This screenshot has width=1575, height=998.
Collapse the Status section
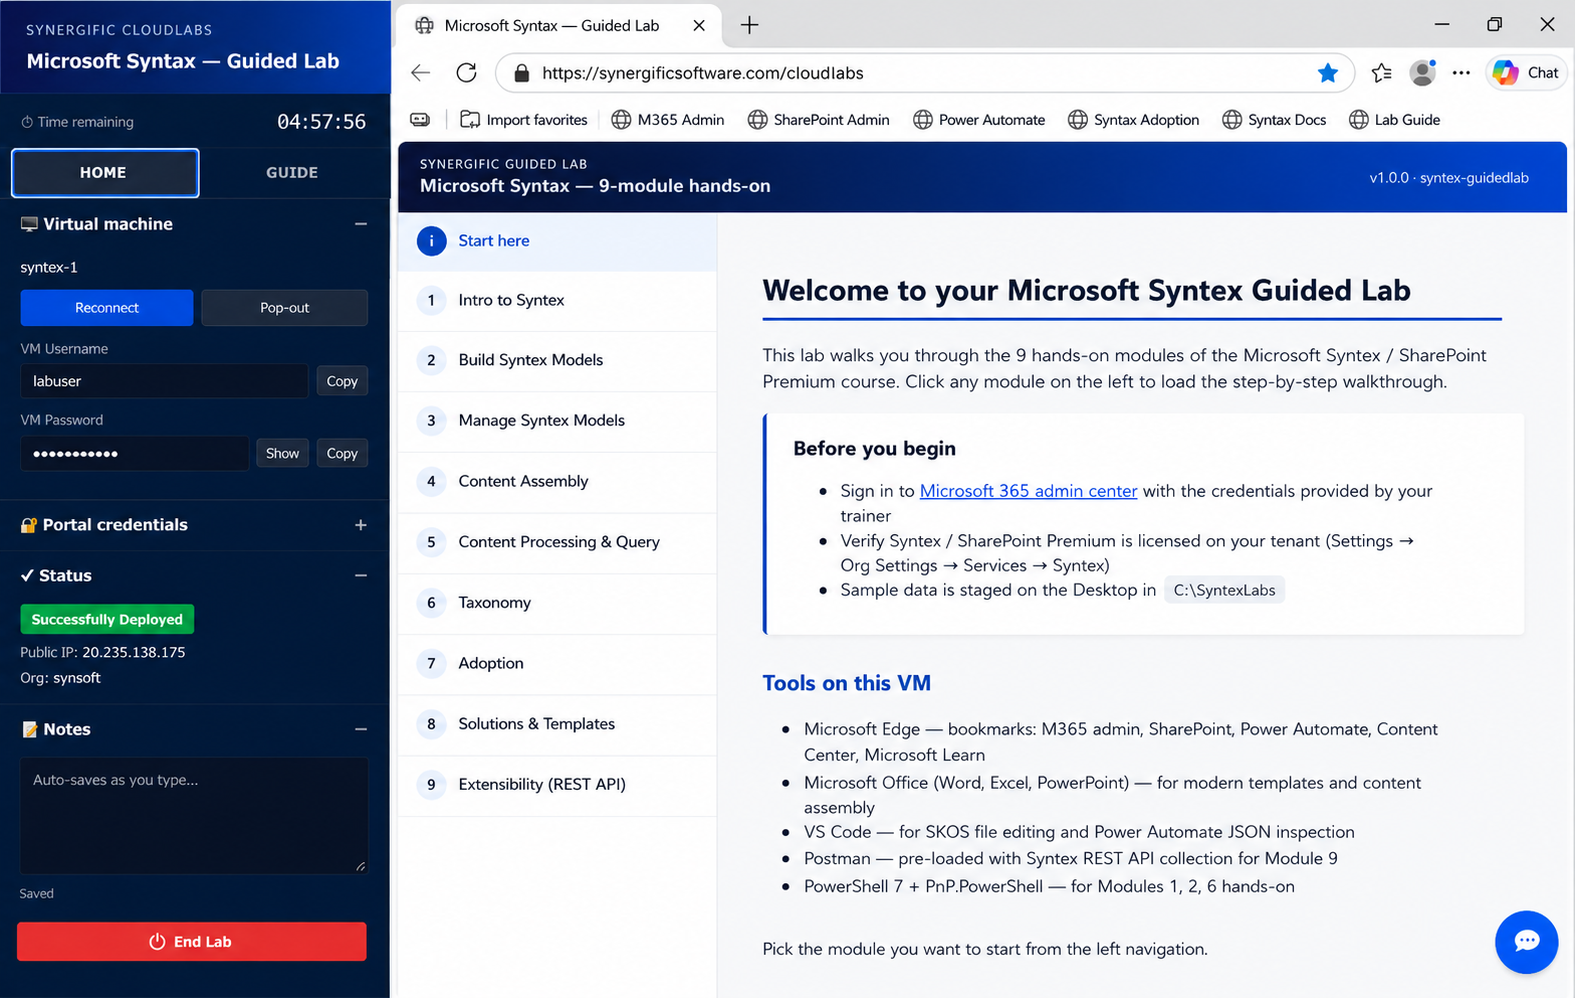(x=361, y=576)
